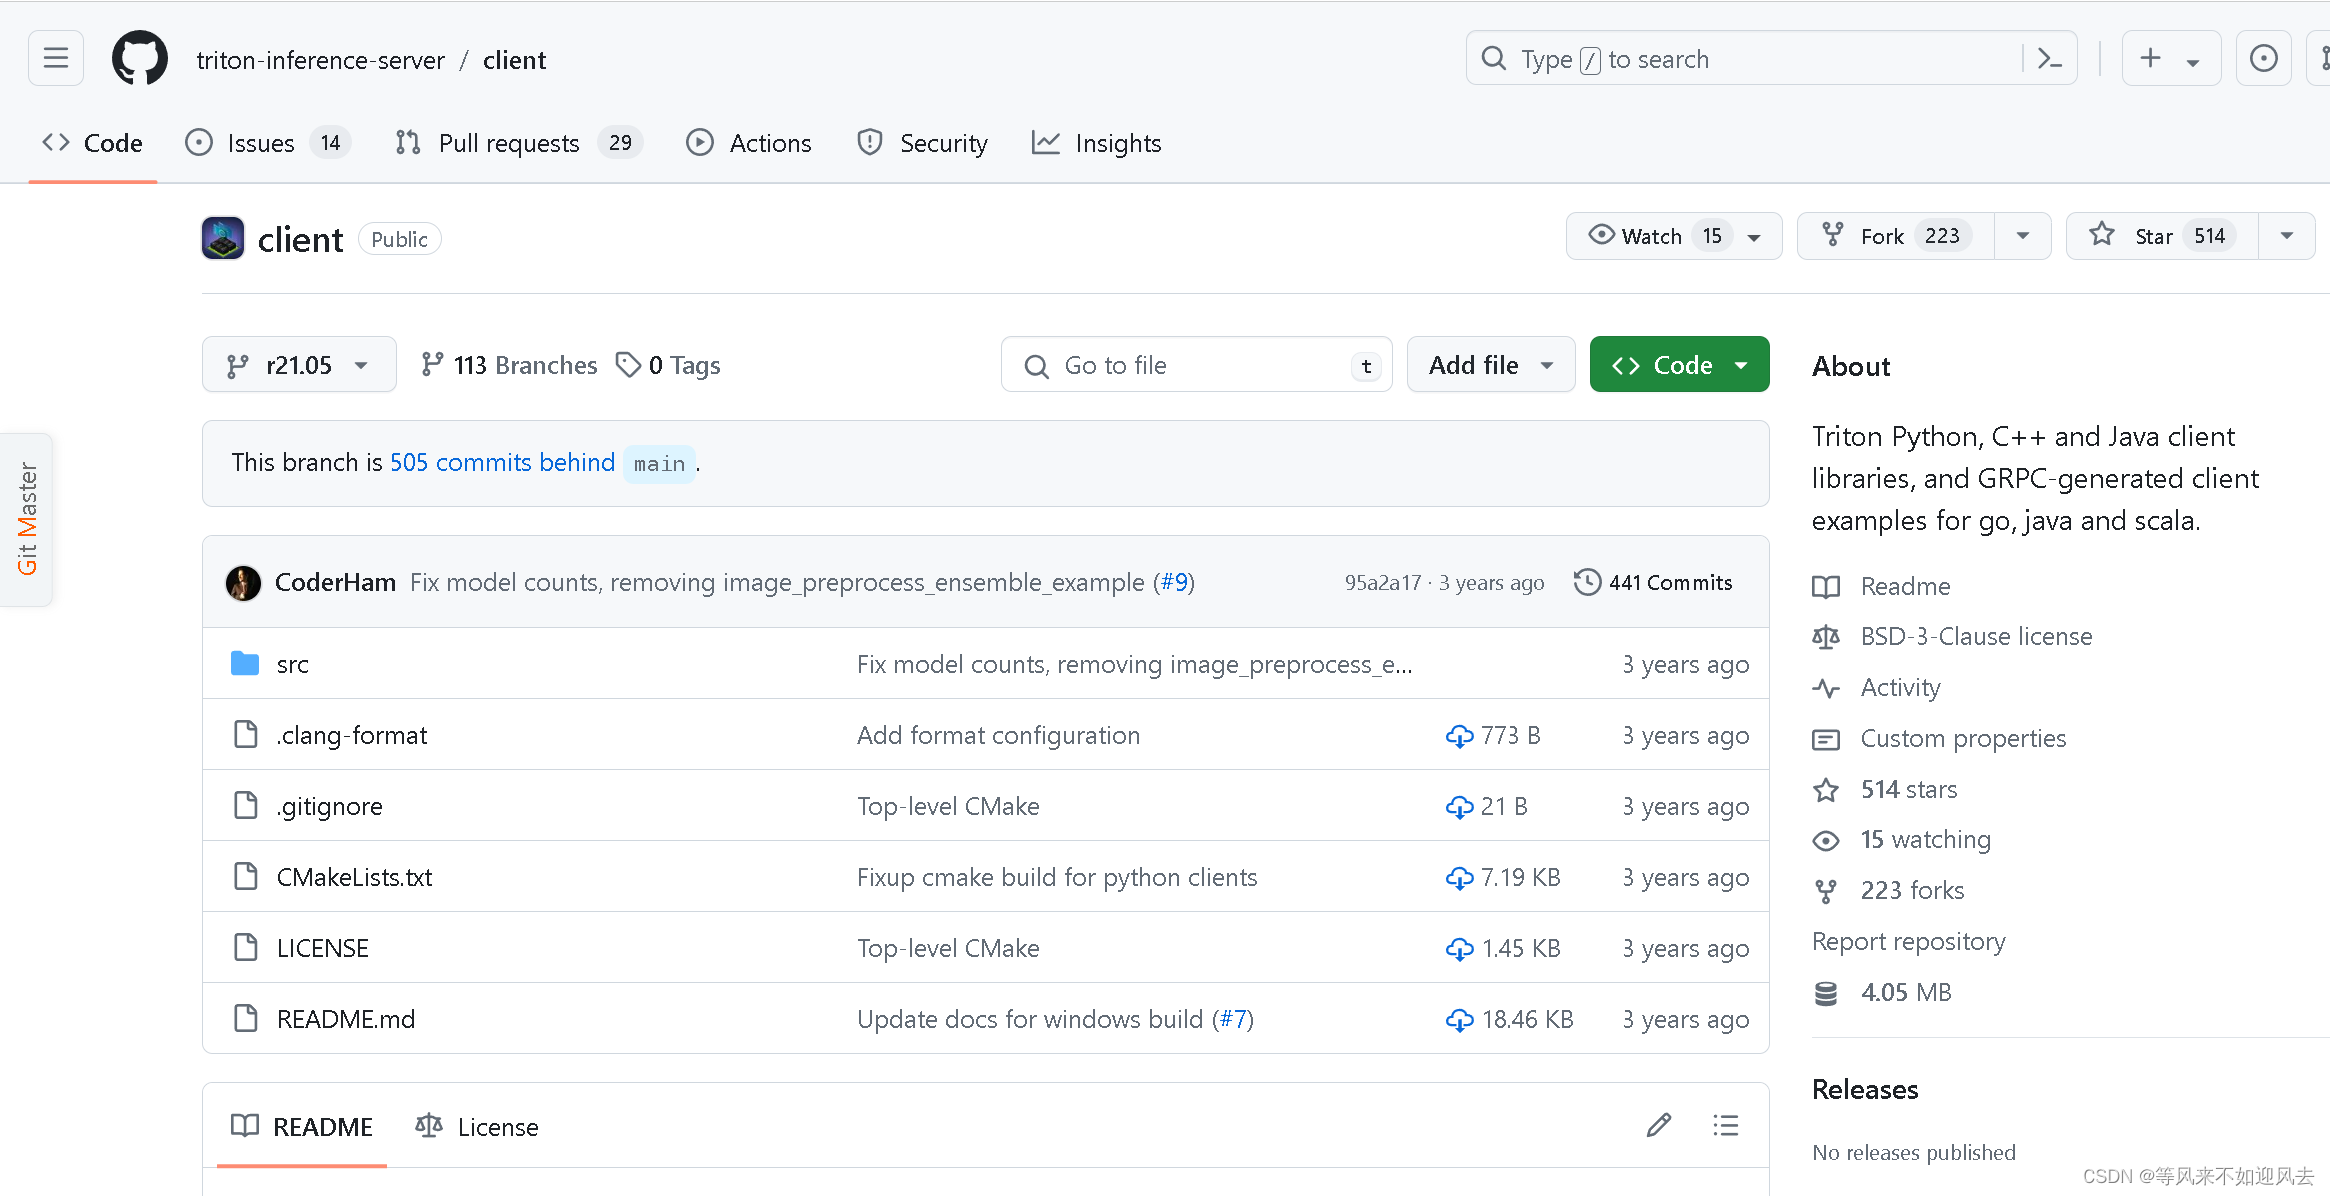Go to the GitHub homepage logo
This screenshot has height=1196, width=2330.
140,59
